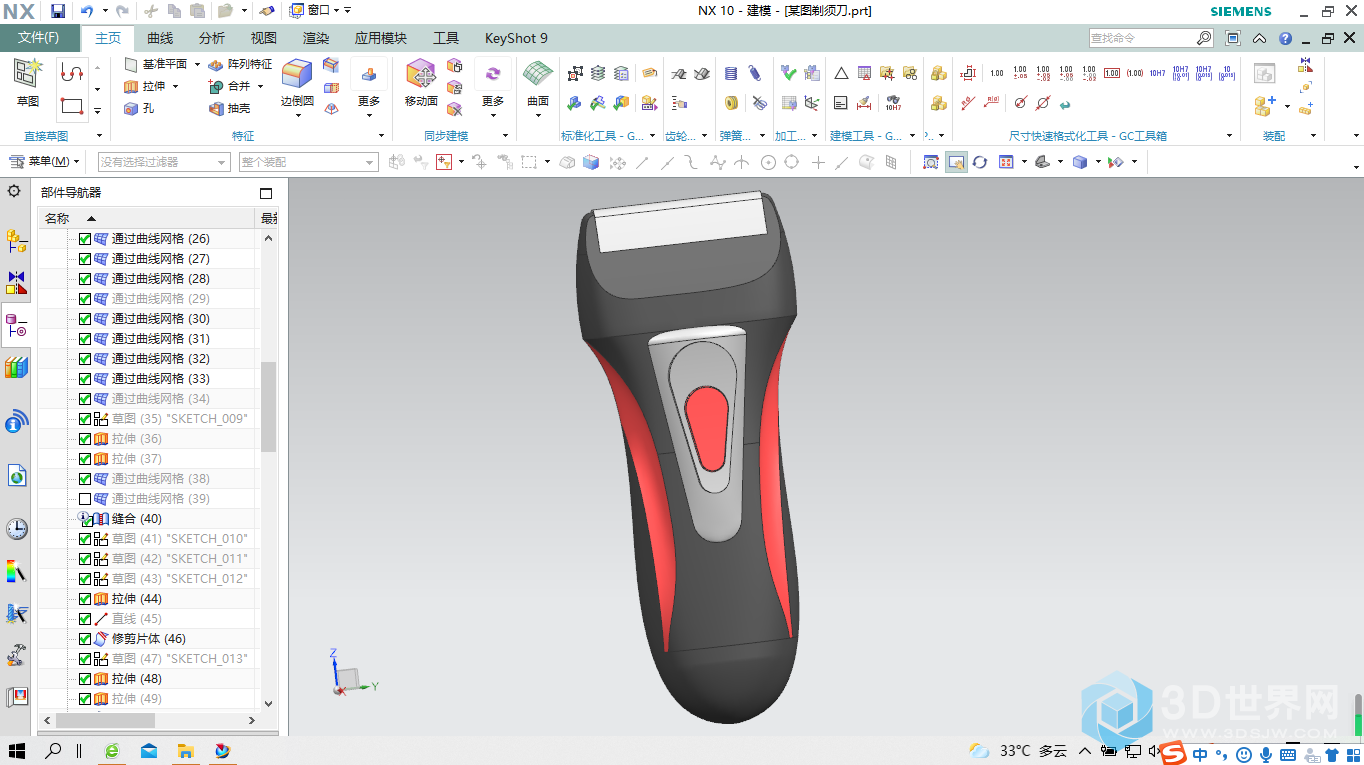Open the Constraint Navigator sidebar icon
The width and height of the screenshot is (1364, 765).
click(16, 283)
